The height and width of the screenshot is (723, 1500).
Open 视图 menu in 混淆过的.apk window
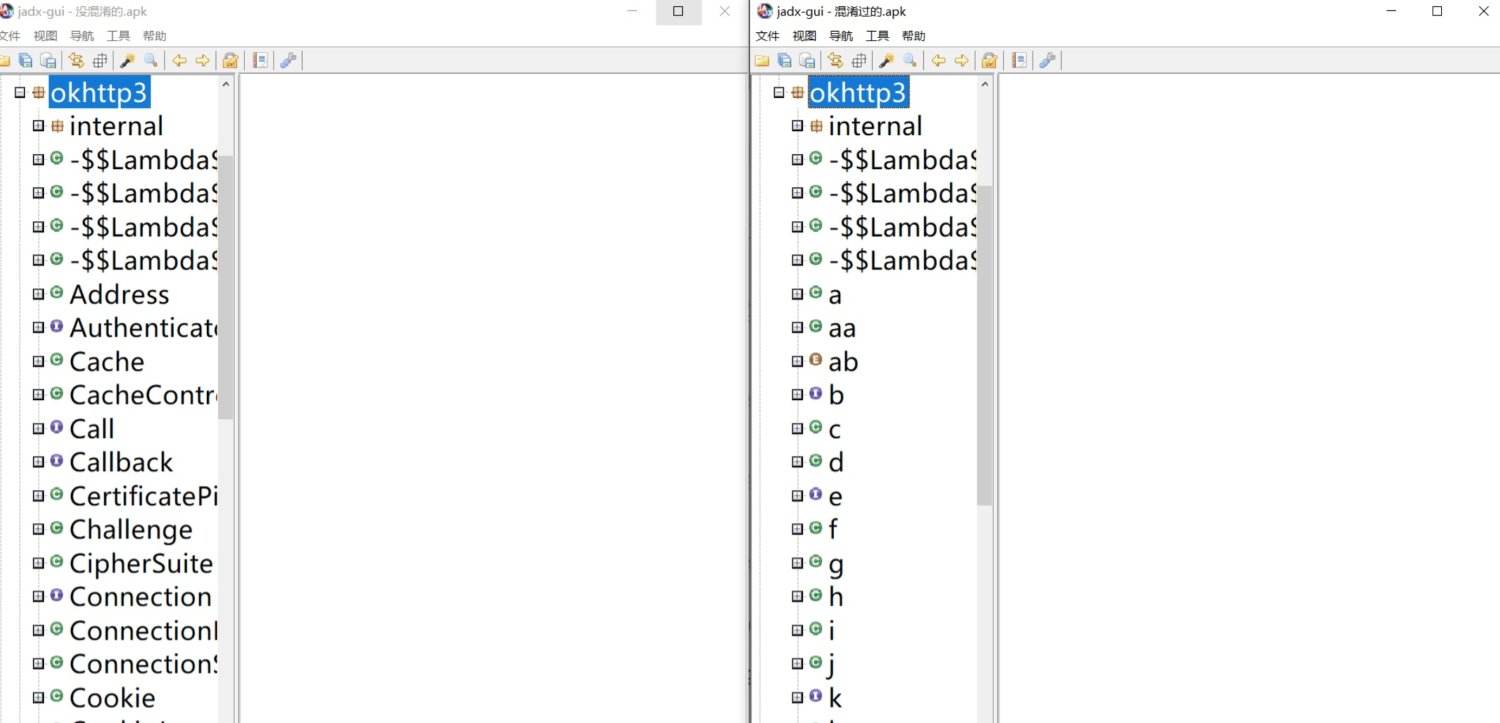(804, 36)
